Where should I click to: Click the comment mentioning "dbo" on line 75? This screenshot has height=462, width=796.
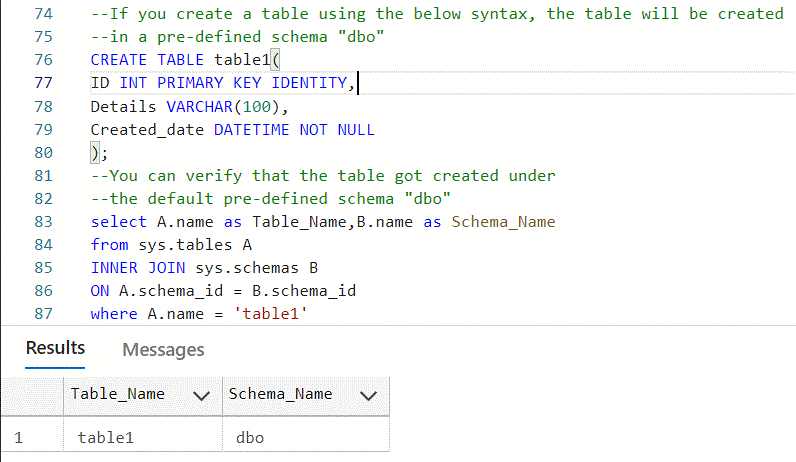(x=238, y=37)
